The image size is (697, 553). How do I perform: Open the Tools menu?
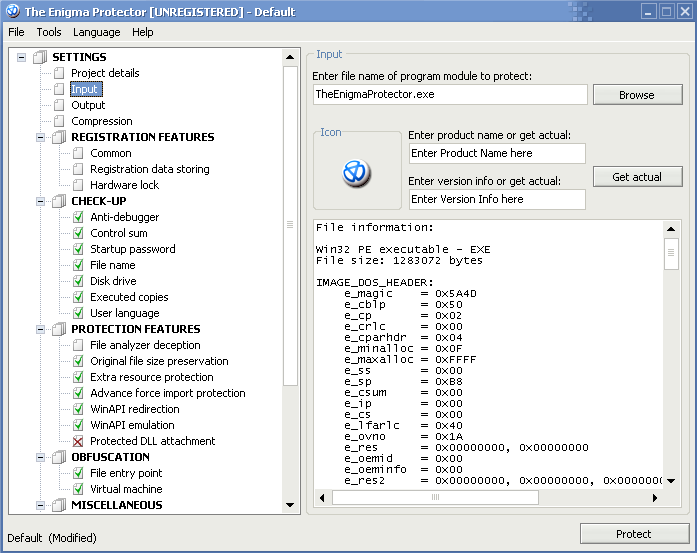(x=49, y=32)
